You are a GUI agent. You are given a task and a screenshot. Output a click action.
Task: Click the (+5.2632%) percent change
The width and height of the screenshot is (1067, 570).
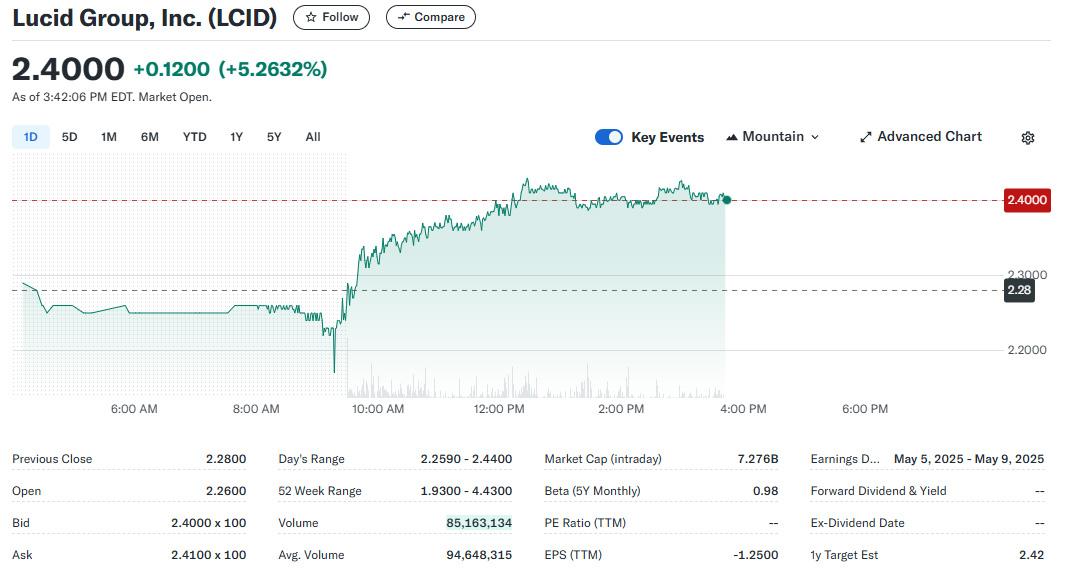pyautogui.click(x=273, y=69)
